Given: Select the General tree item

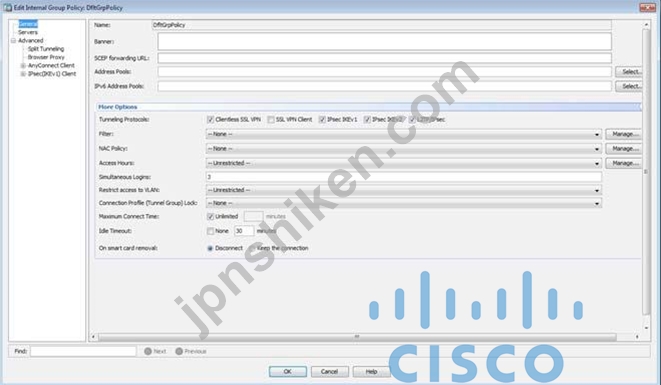Looking at the screenshot, I should pos(28,24).
